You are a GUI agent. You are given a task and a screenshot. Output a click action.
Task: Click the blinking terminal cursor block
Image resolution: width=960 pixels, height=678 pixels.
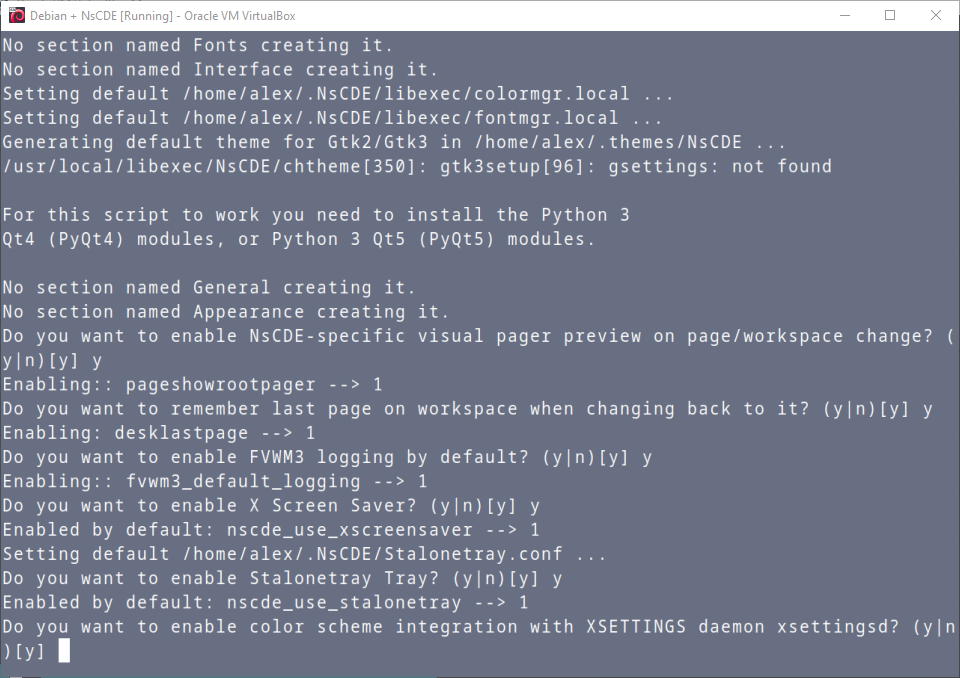pos(64,650)
